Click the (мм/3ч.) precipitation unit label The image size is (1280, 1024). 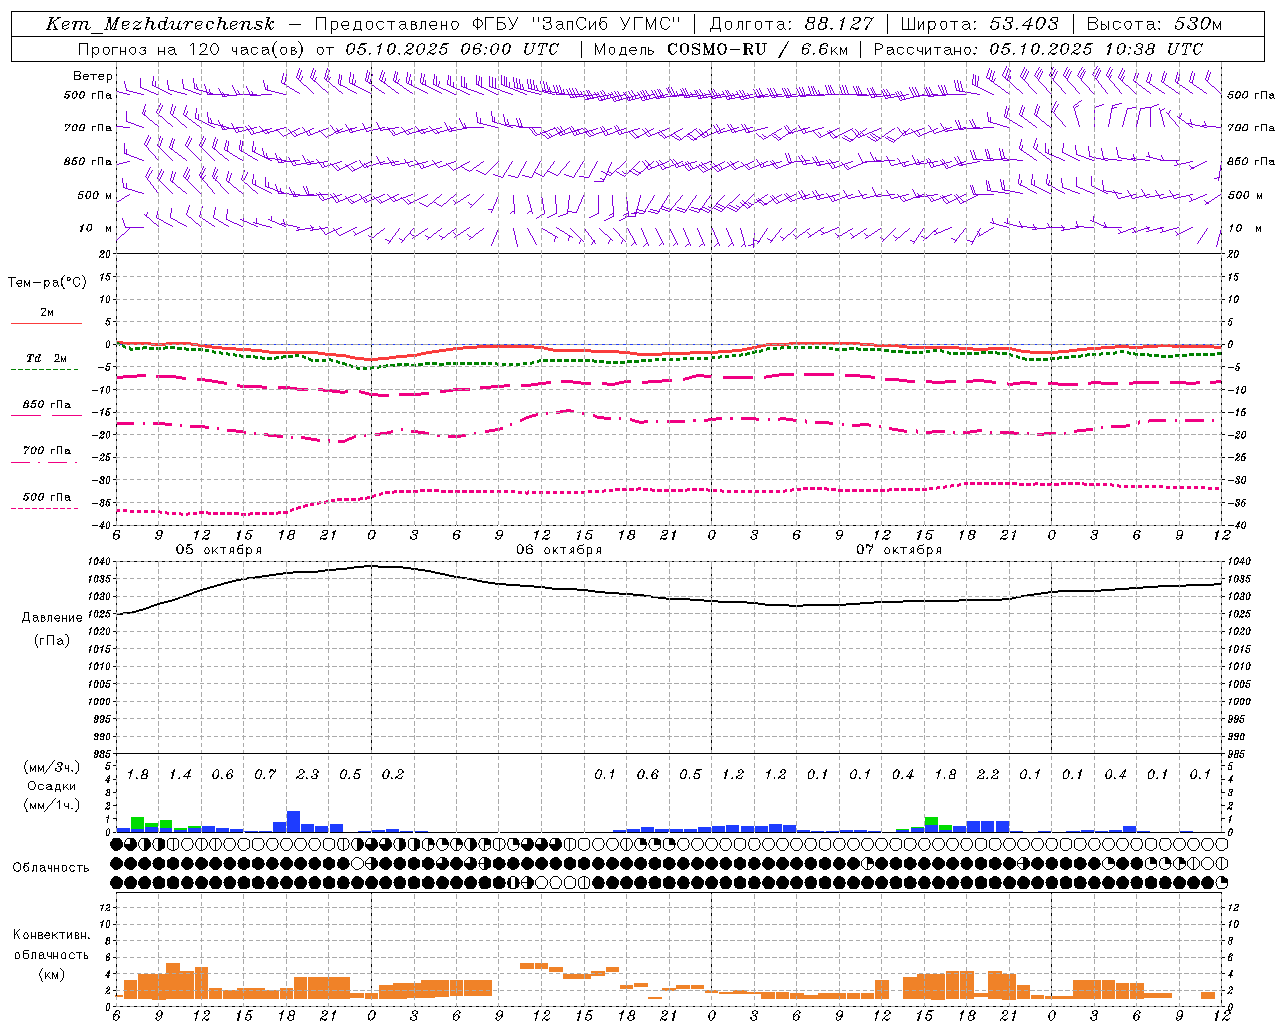pyautogui.click(x=50, y=767)
